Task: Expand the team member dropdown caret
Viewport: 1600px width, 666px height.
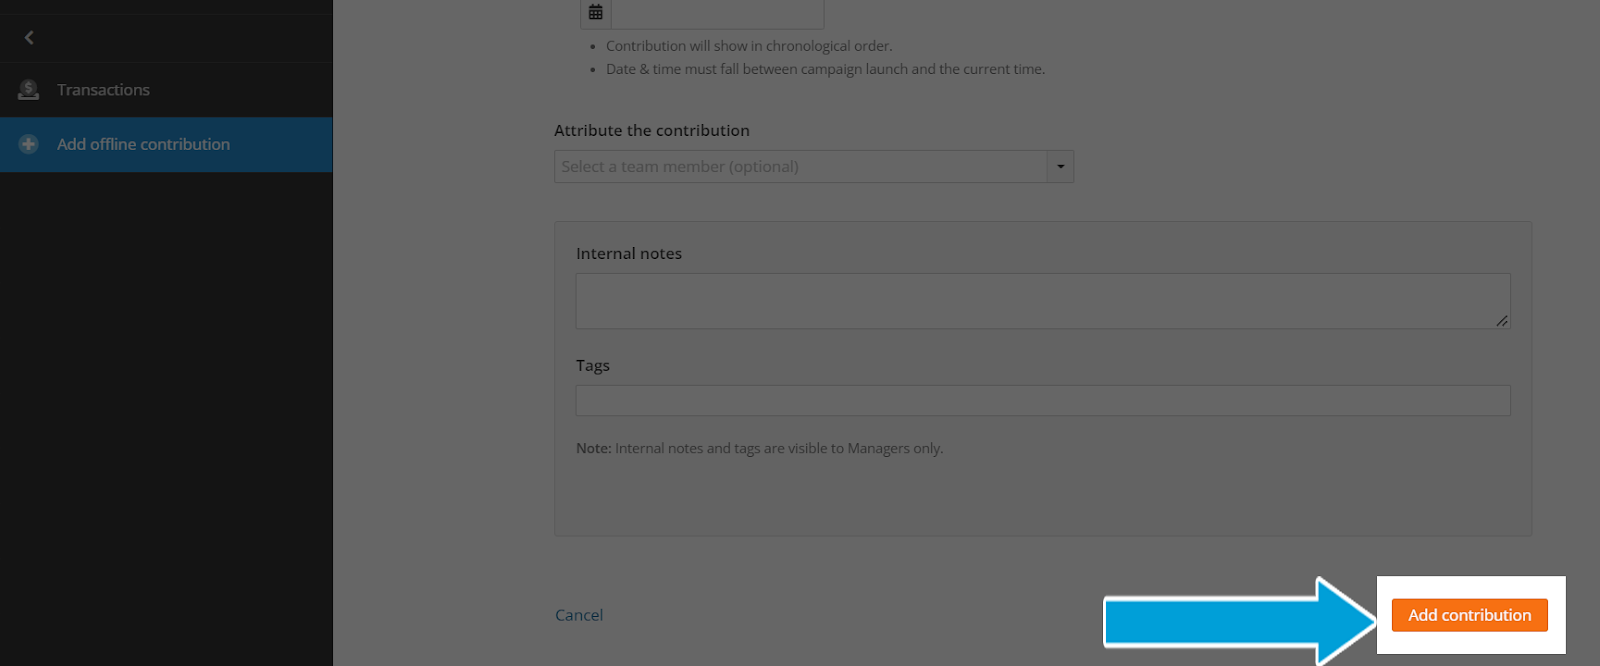Action: point(1060,166)
